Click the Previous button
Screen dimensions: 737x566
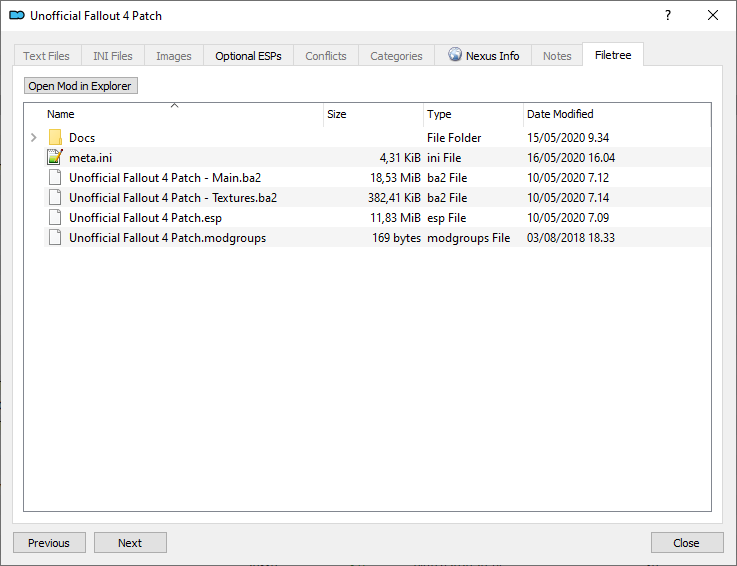point(49,543)
